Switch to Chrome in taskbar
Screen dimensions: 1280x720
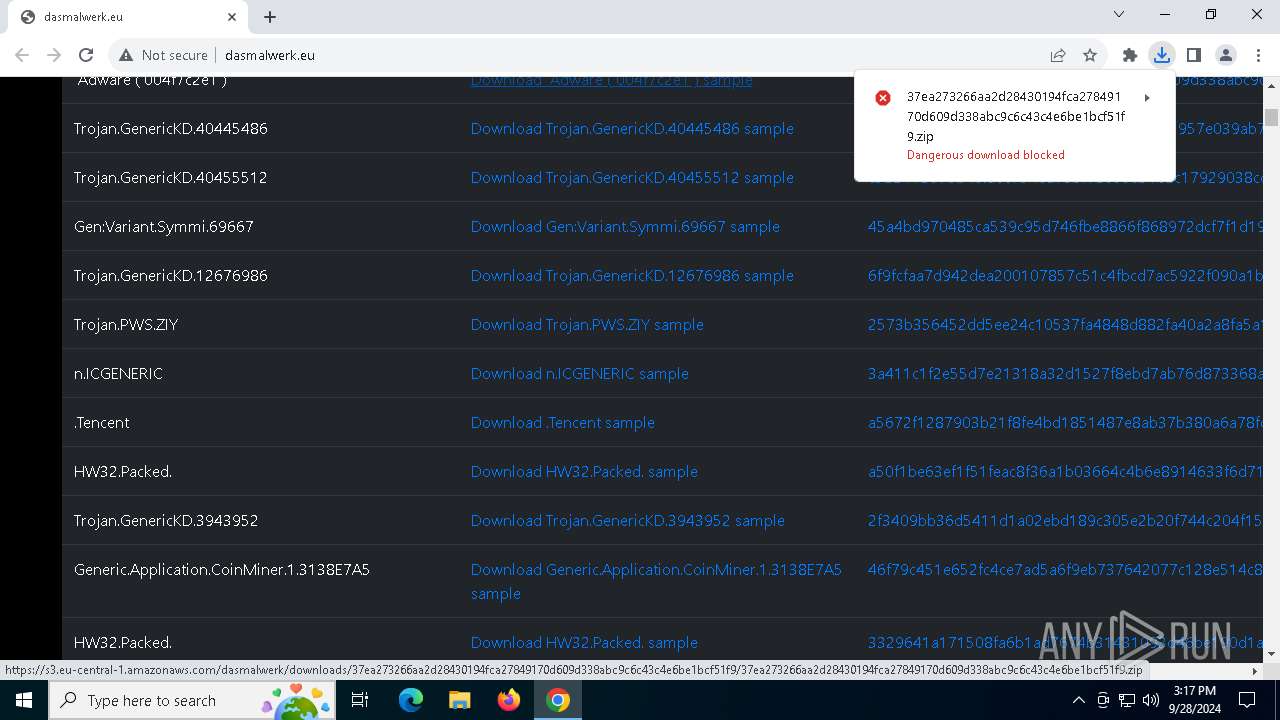[558, 700]
